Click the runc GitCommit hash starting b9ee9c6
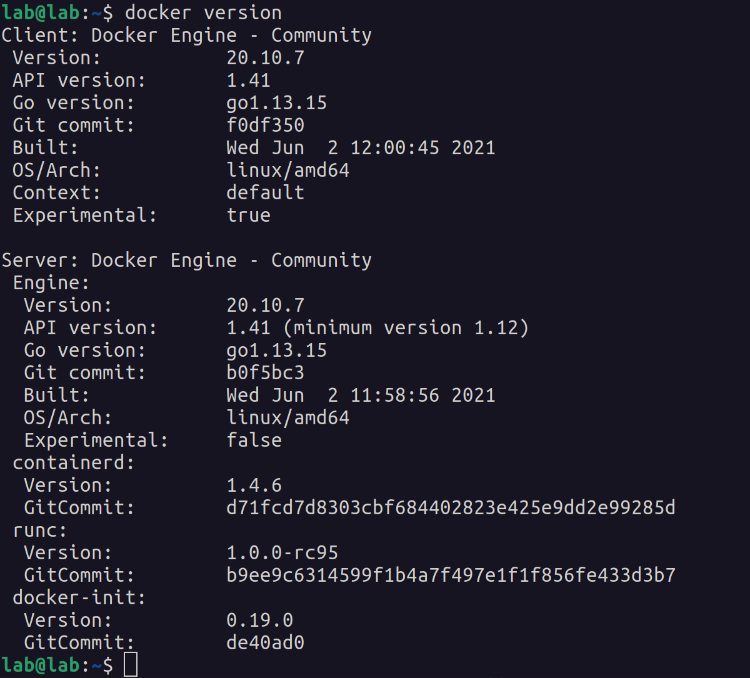 pyautogui.click(x=451, y=575)
